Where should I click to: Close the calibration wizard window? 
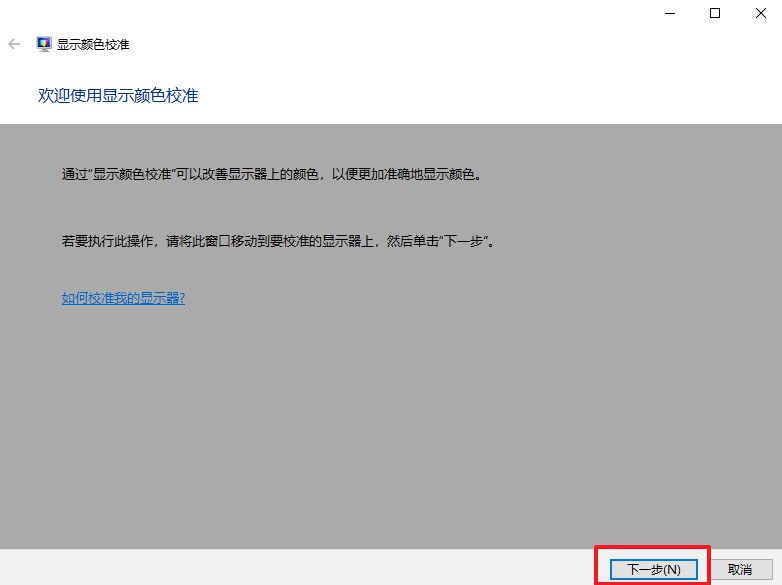coord(760,13)
